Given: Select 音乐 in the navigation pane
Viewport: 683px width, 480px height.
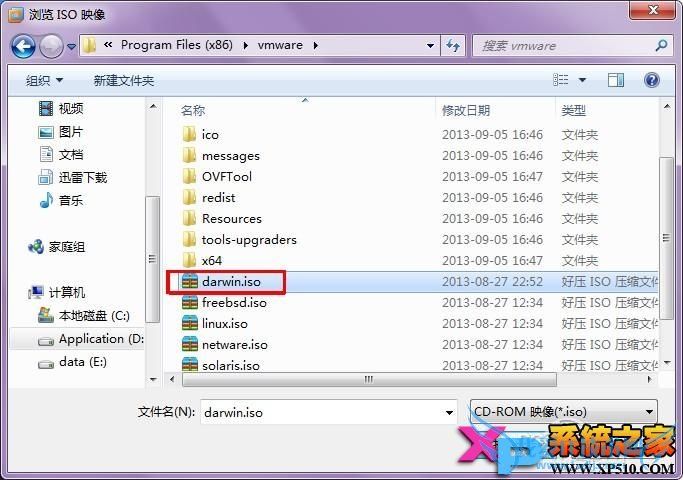Looking at the screenshot, I should click(x=61, y=200).
